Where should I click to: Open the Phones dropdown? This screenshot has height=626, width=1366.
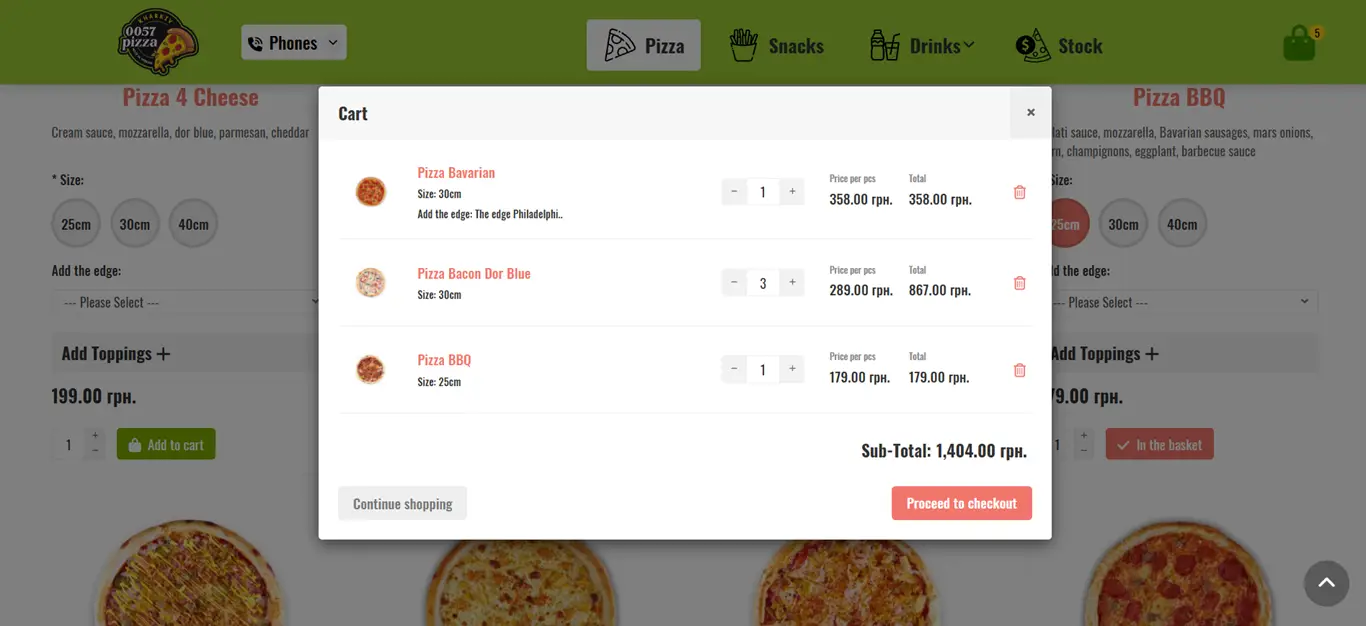click(293, 43)
